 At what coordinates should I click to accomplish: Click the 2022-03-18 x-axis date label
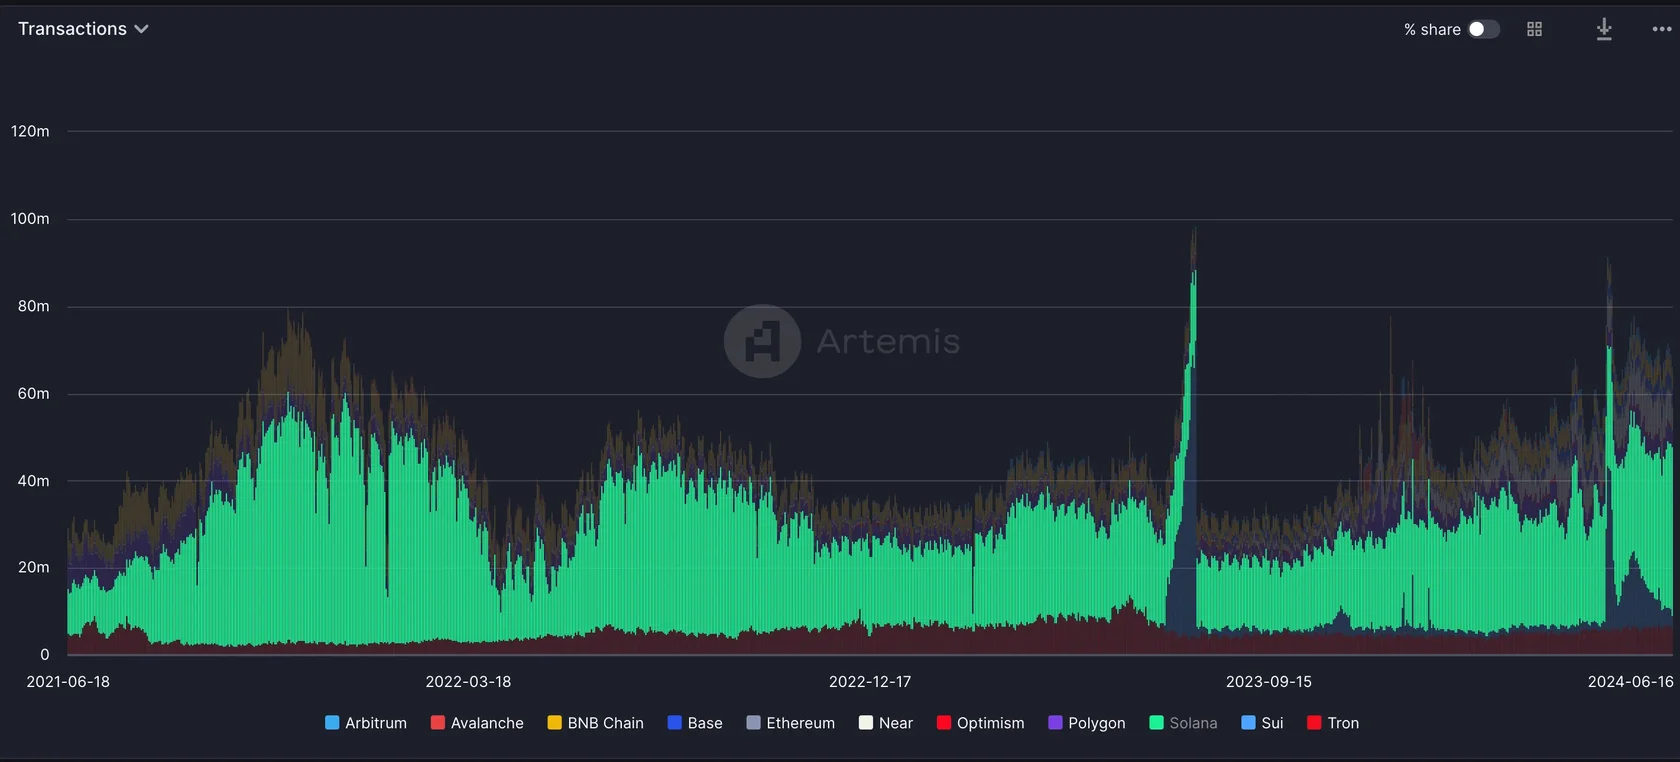[468, 682]
